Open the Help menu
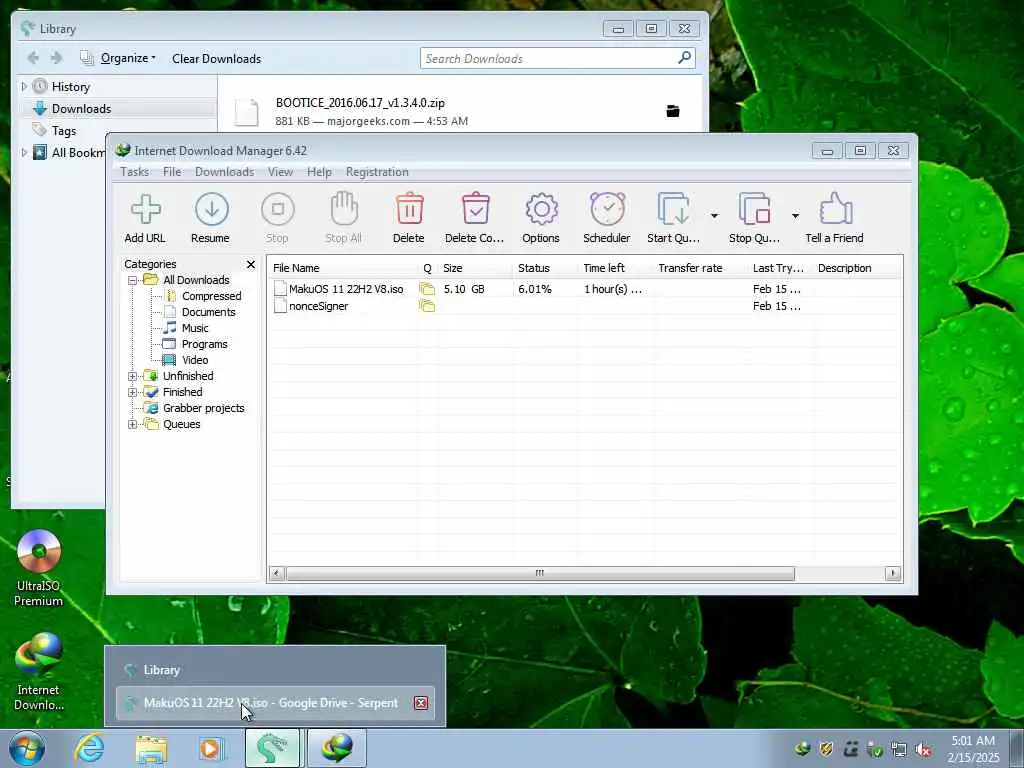Screen dimensions: 1024x768 point(319,172)
